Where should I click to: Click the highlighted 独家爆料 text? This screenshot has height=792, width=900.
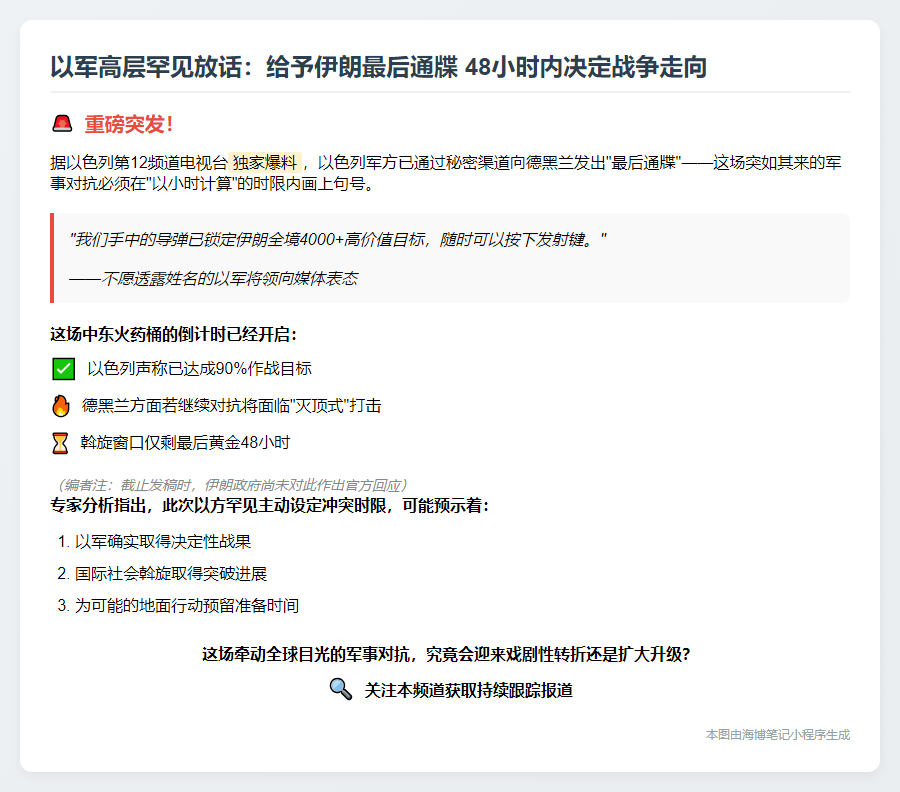pos(265,162)
